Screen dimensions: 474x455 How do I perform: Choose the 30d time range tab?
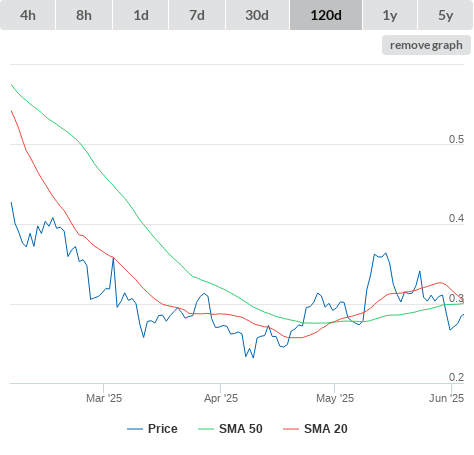(x=257, y=15)
